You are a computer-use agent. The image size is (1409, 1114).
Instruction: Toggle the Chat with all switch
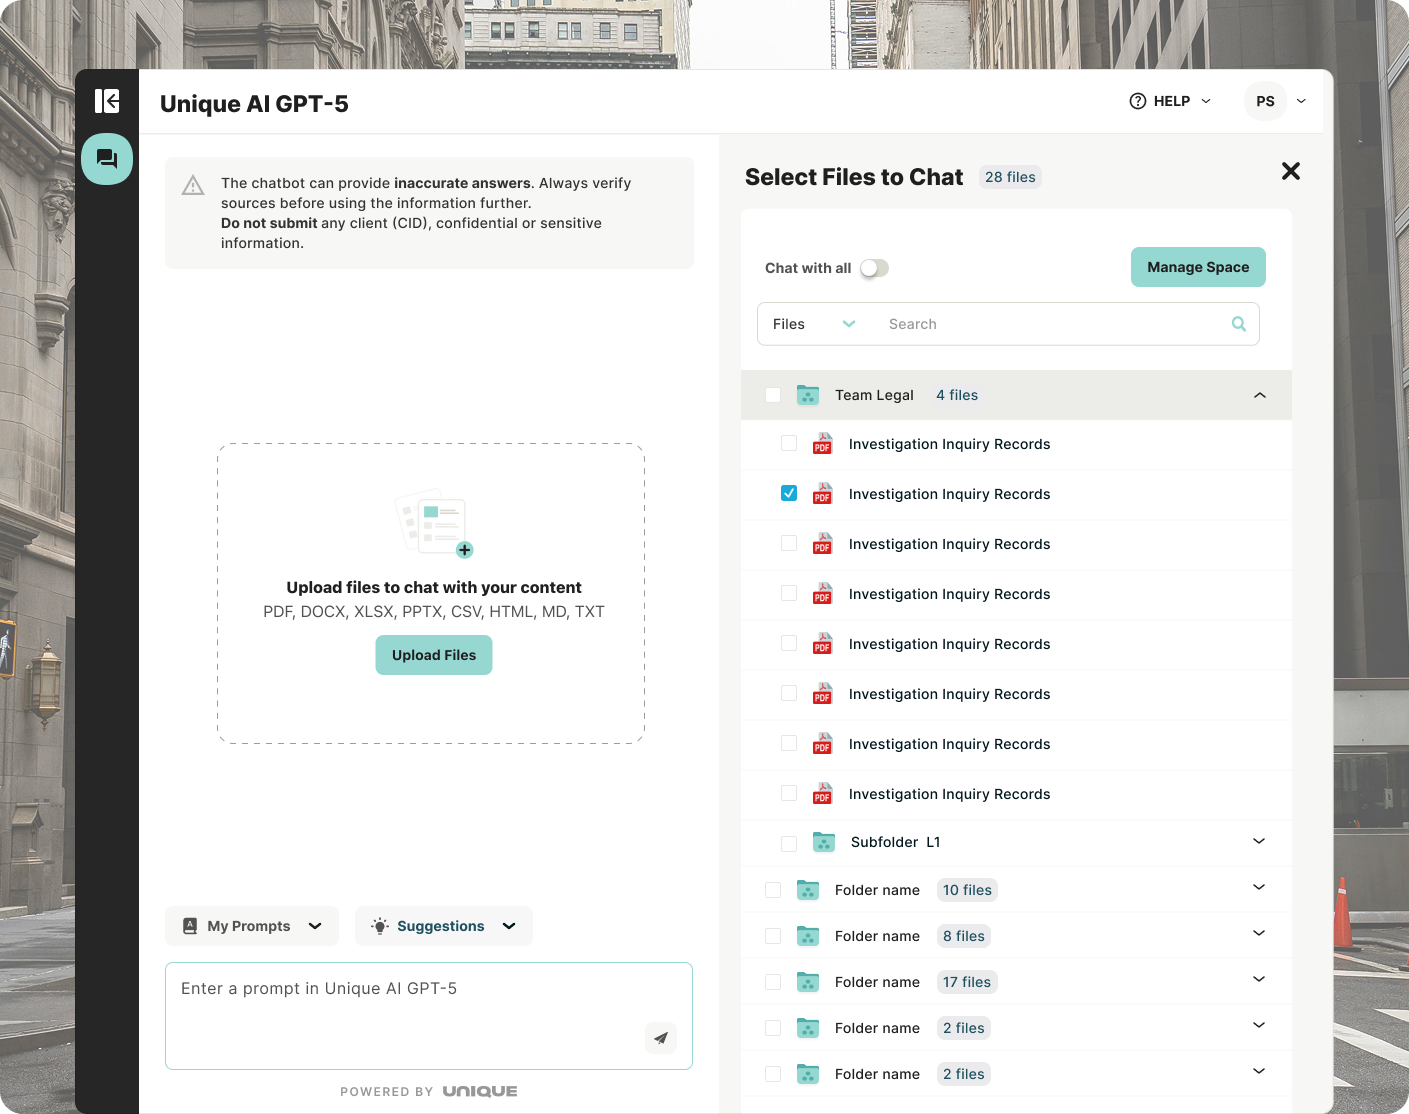[x=874, y=268]
